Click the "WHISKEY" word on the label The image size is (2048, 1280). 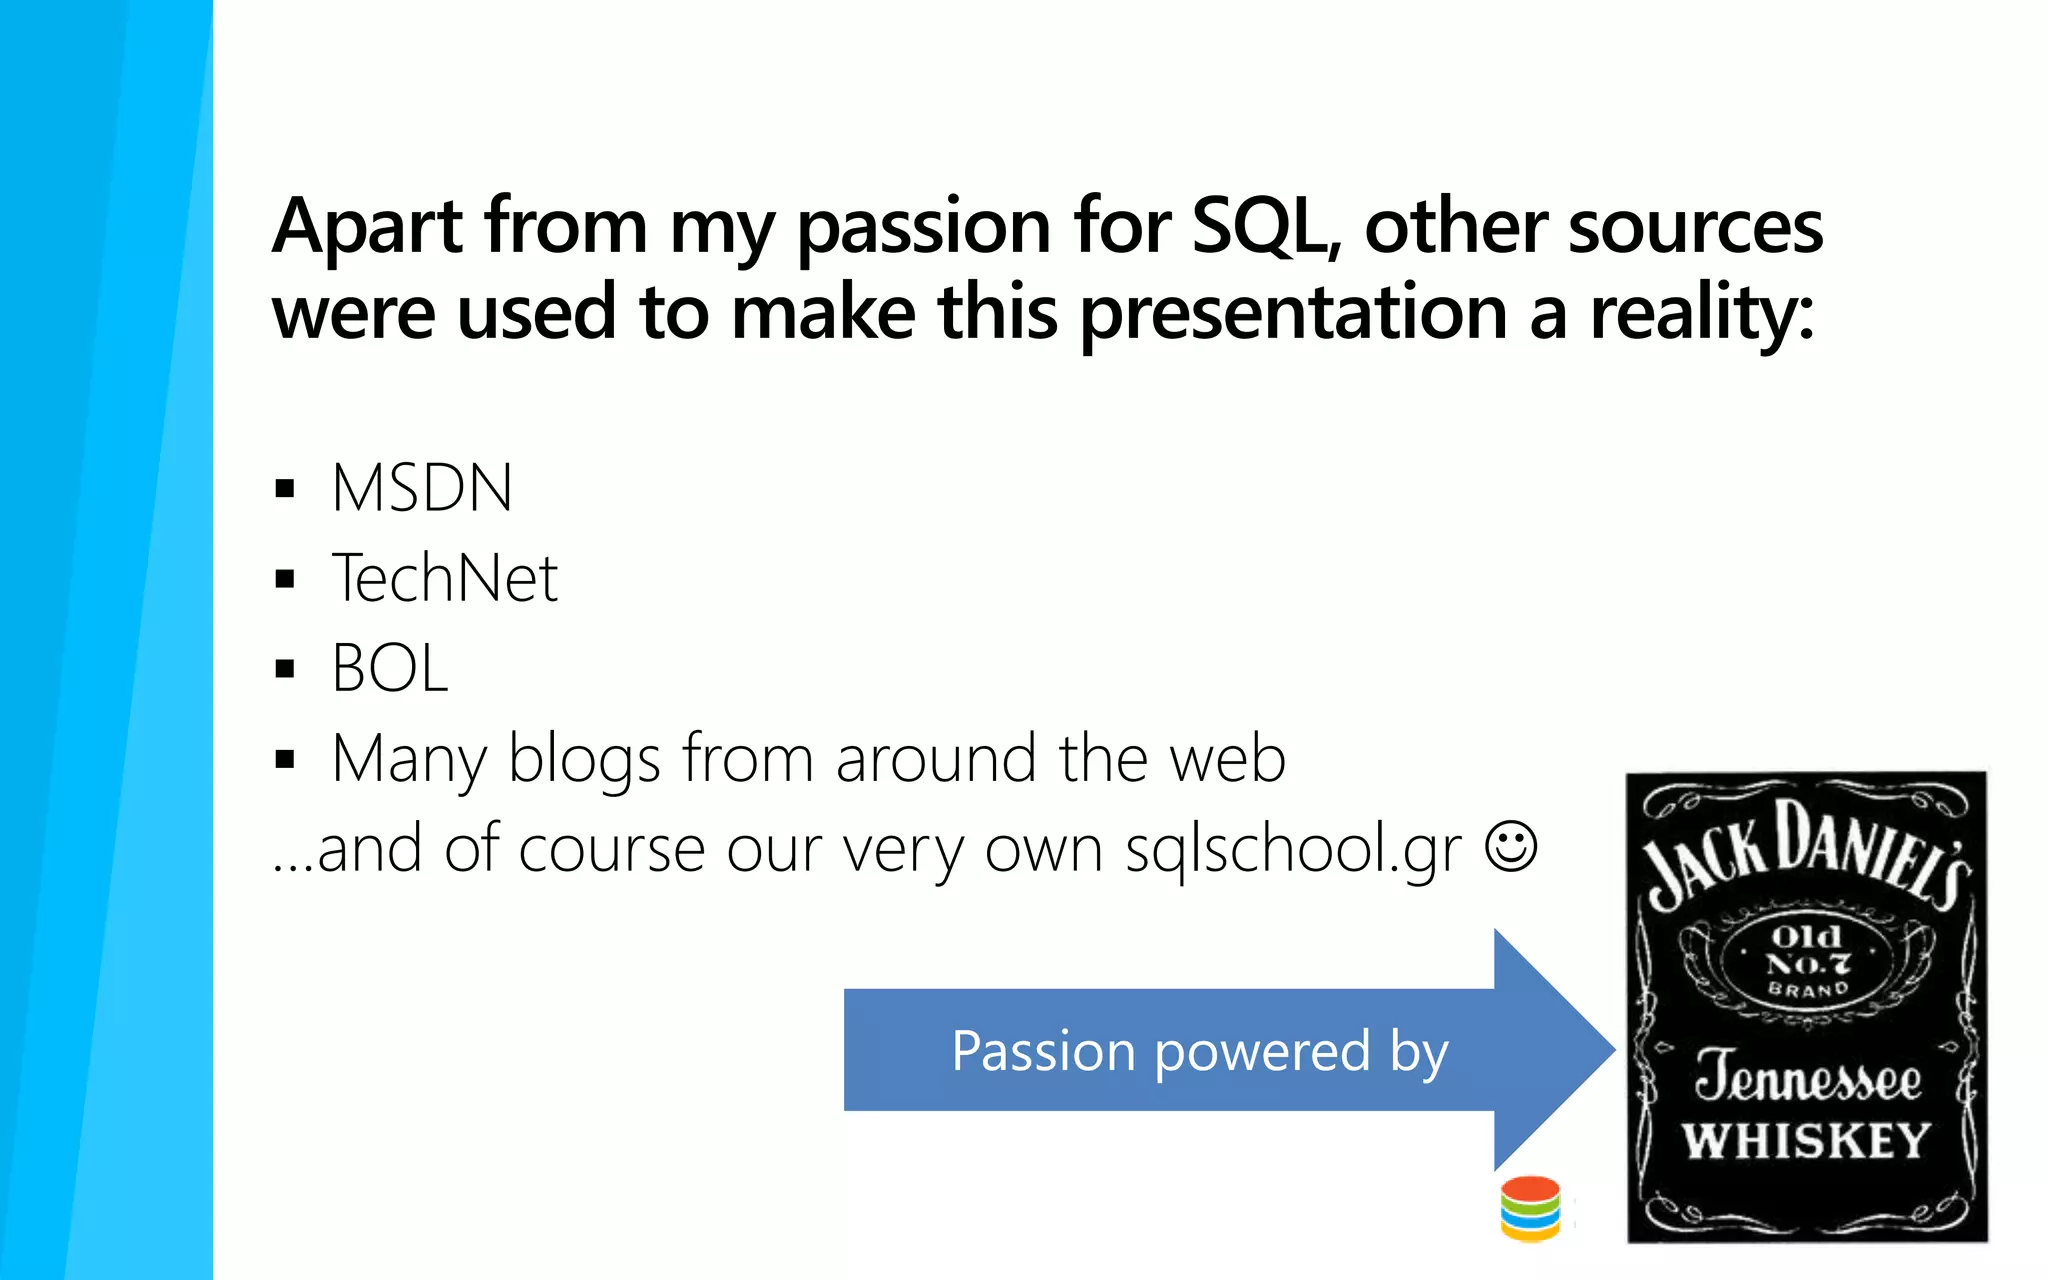[1806, 1141]
